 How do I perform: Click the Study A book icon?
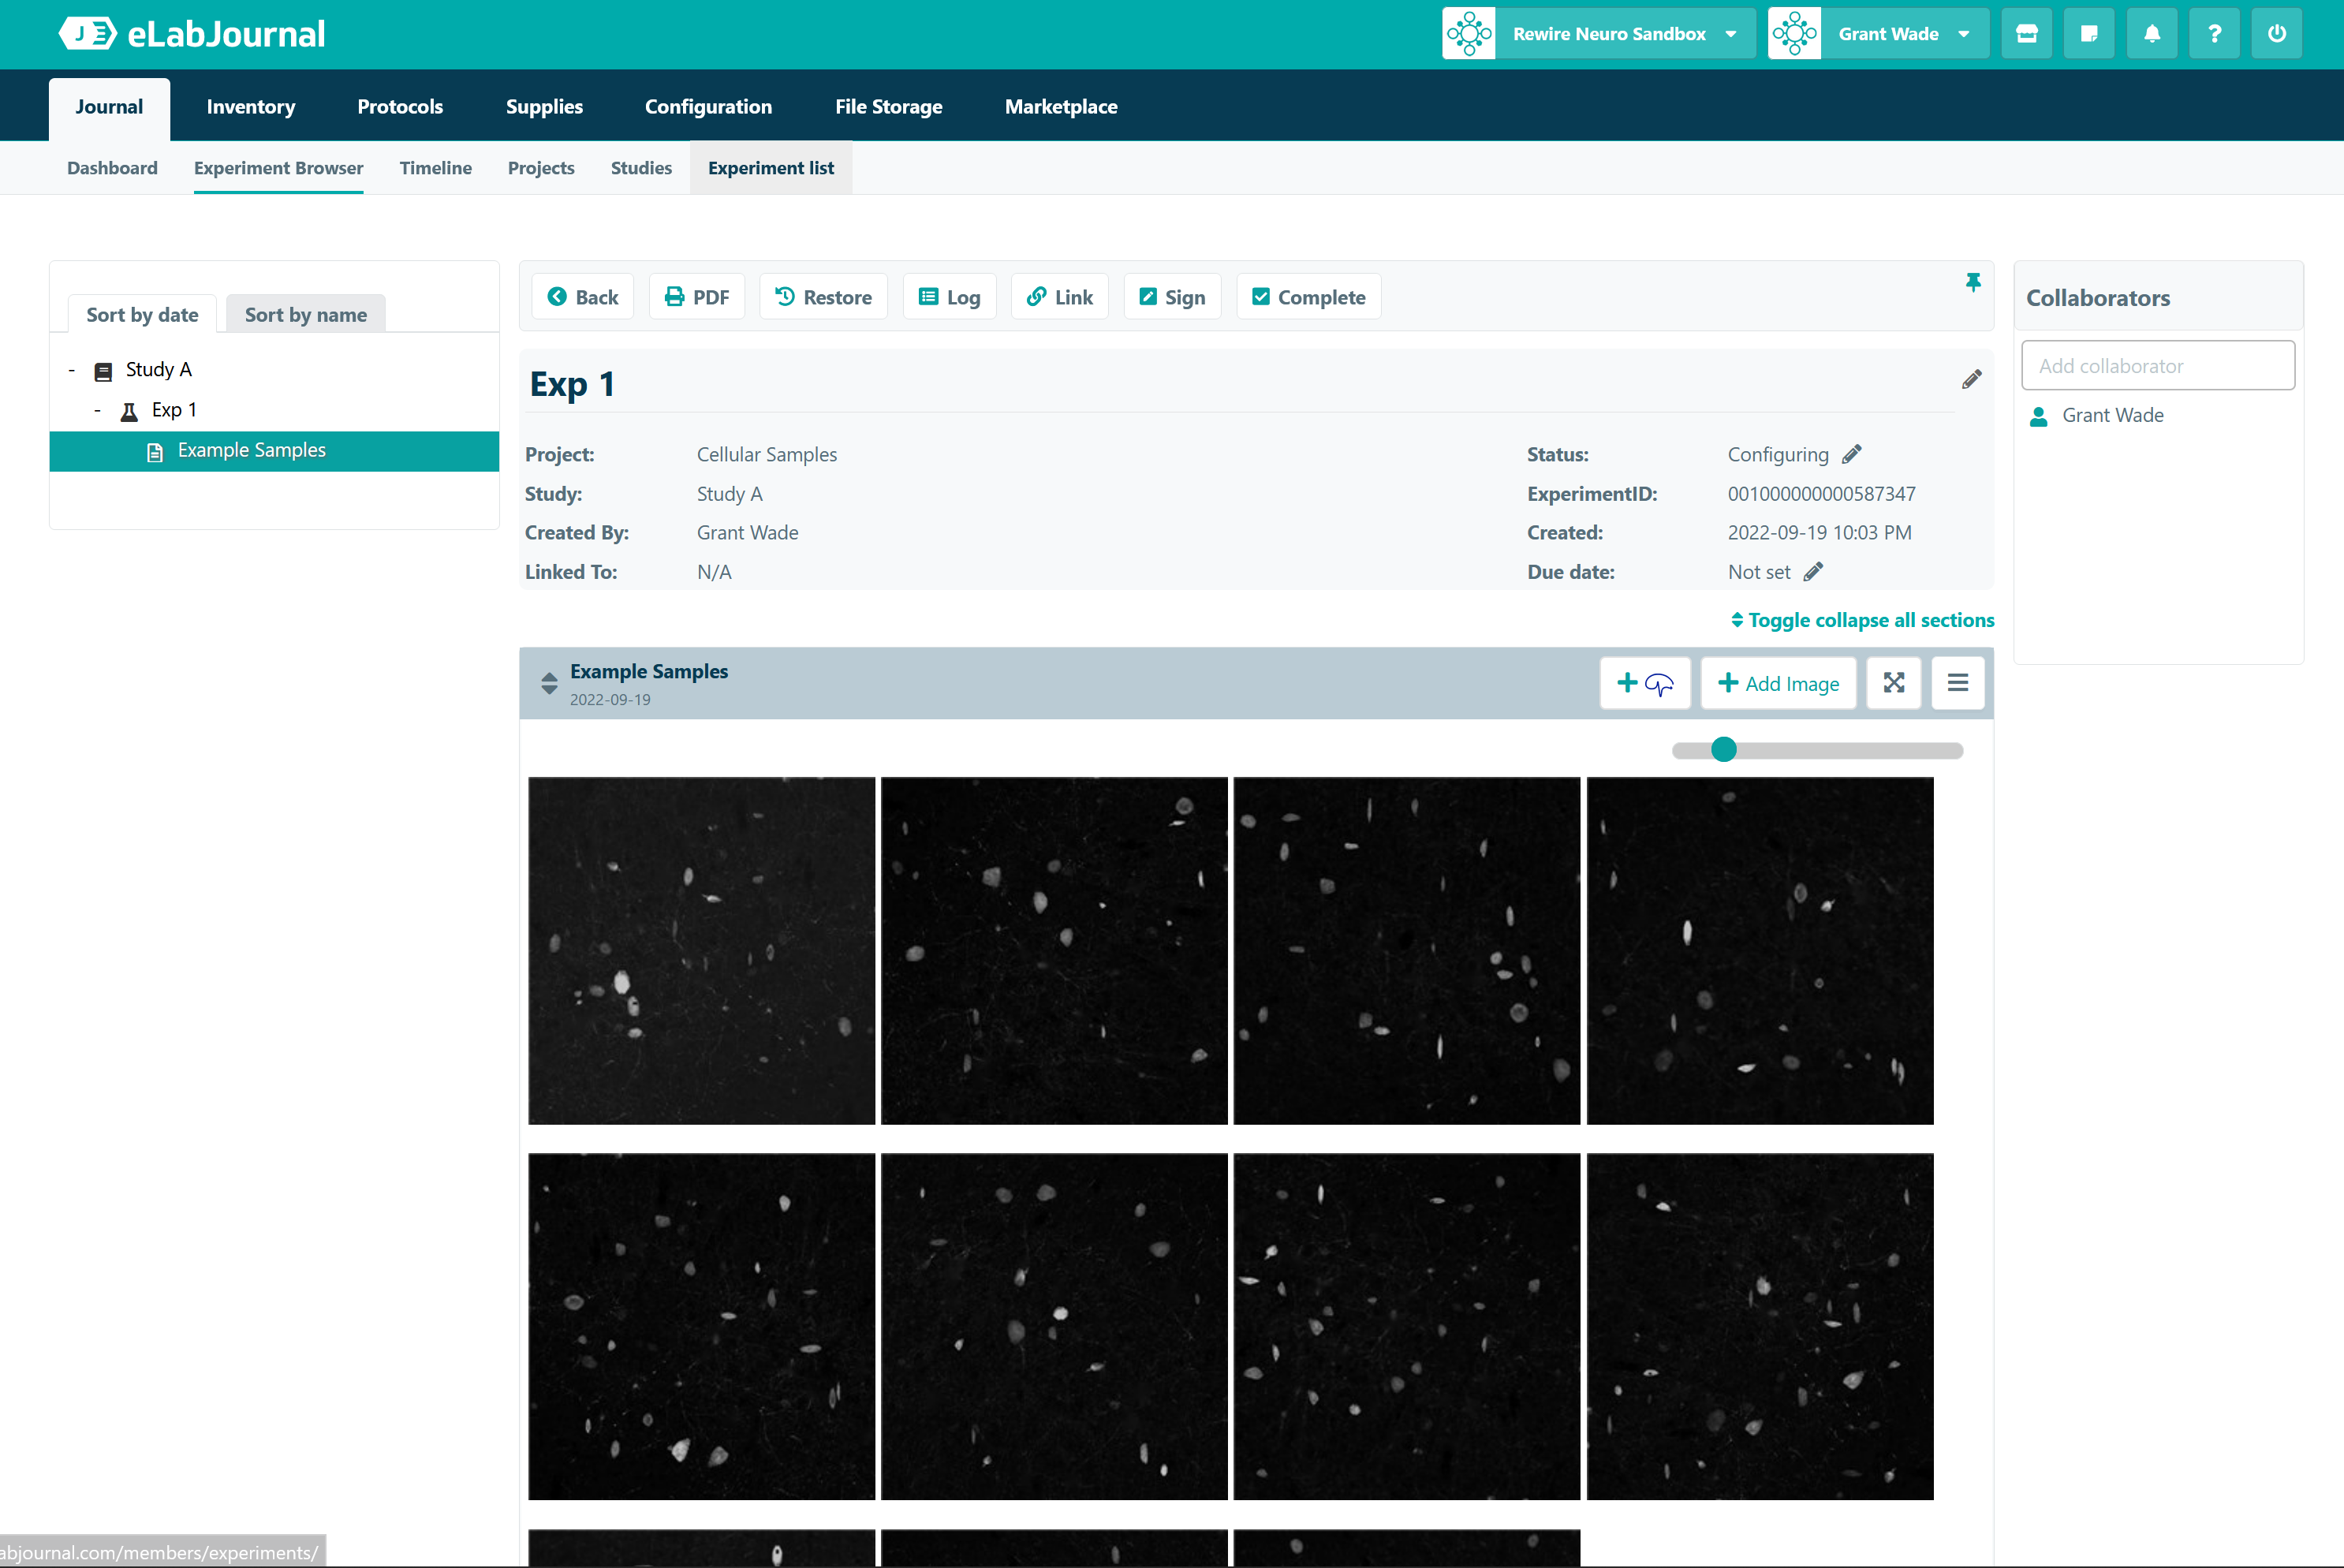[103, 372]
